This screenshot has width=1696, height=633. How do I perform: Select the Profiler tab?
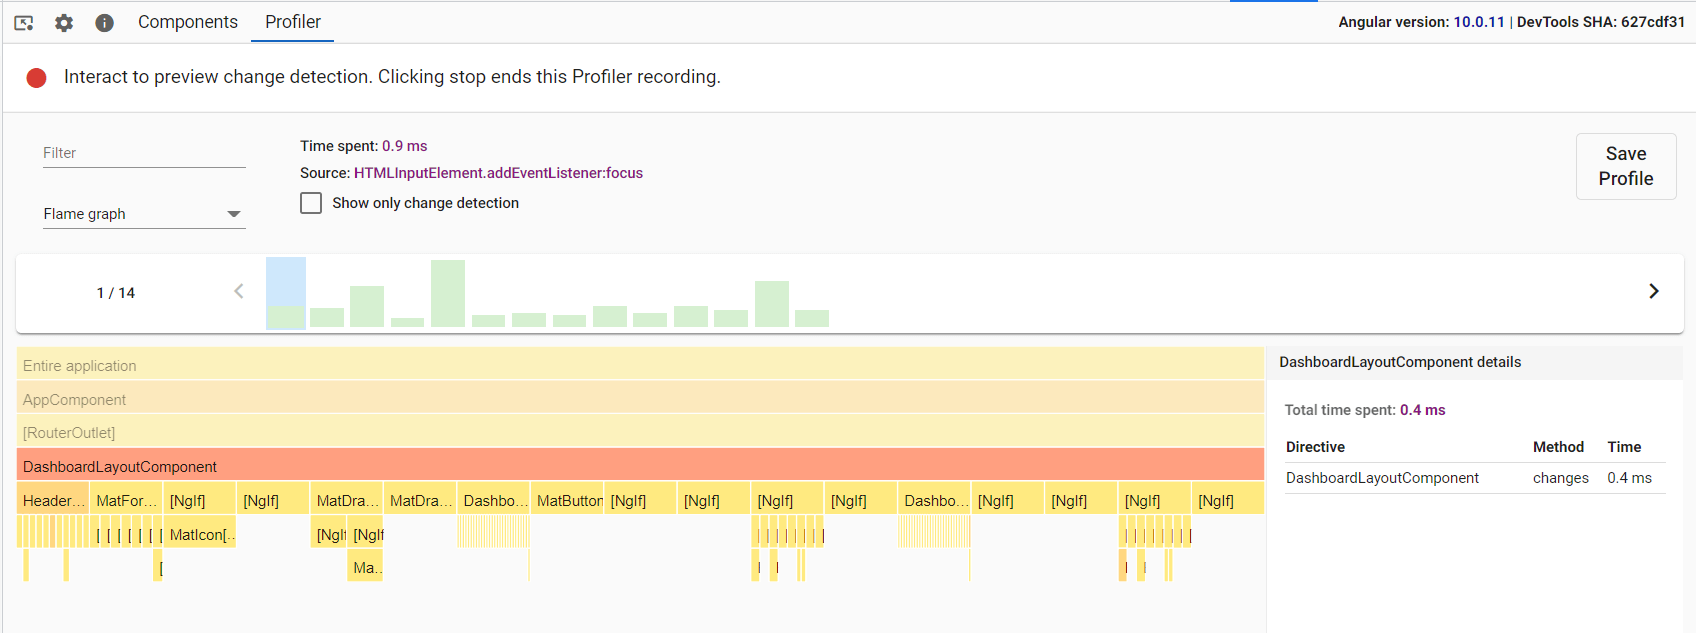point(293,22)
